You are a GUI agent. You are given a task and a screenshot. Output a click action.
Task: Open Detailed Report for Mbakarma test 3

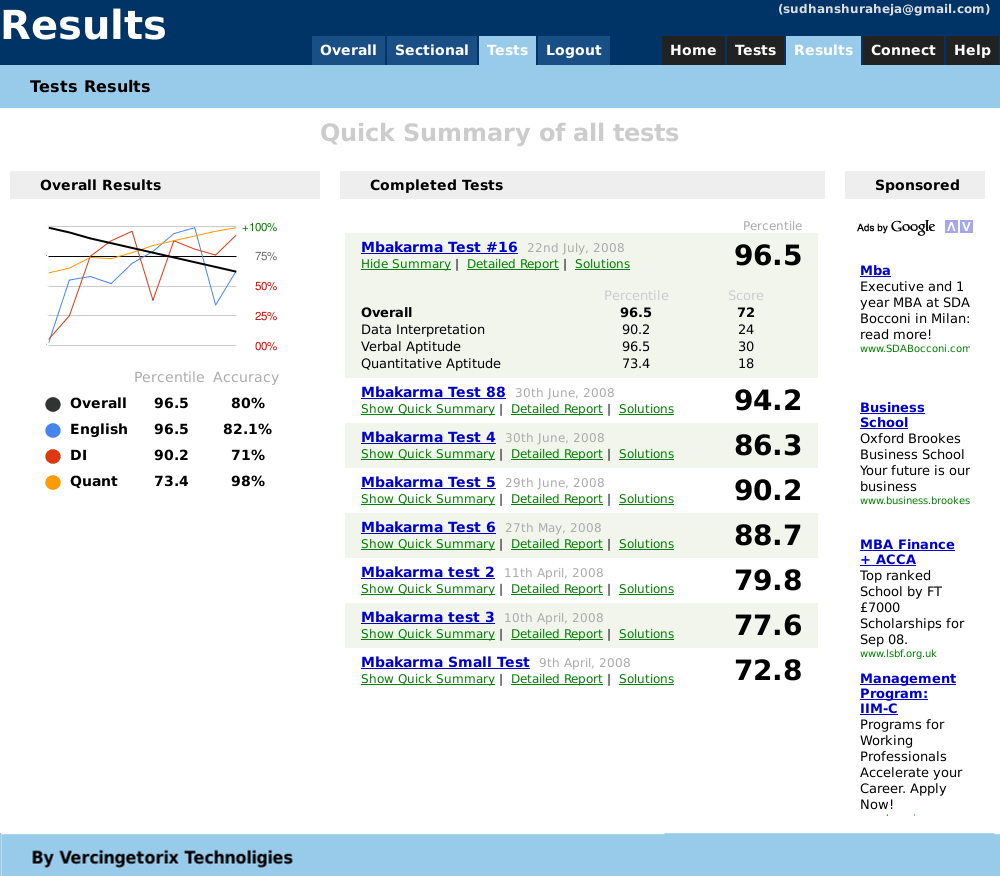(x=557, y=634)
